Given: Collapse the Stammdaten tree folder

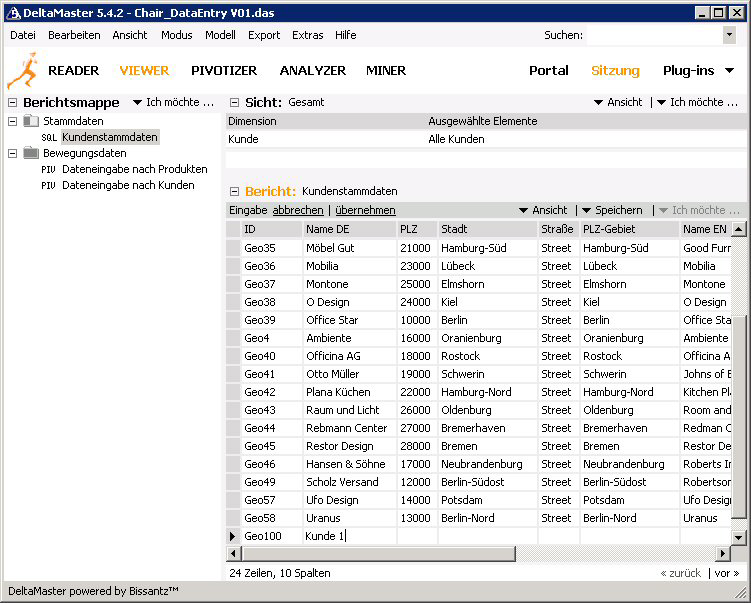Looking at the screenshot, I should [x=13, y=121].
